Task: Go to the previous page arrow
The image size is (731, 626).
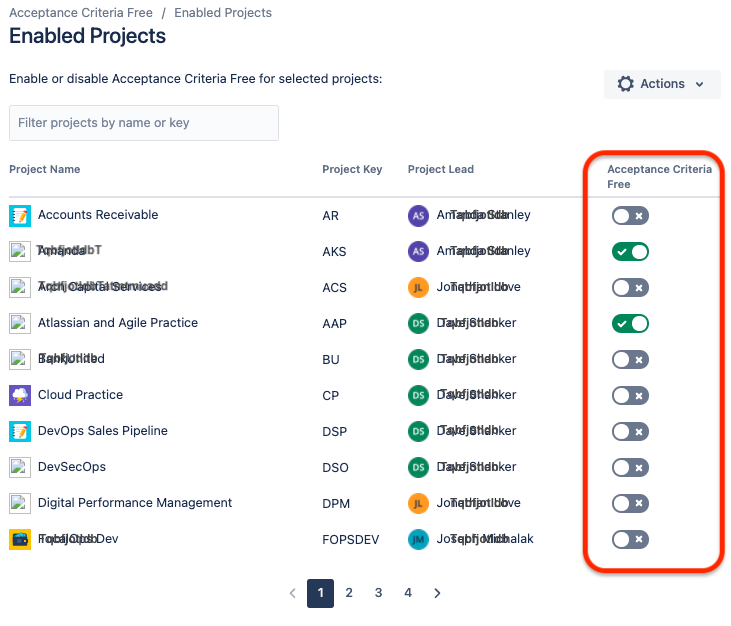Action: coord(292,593)
